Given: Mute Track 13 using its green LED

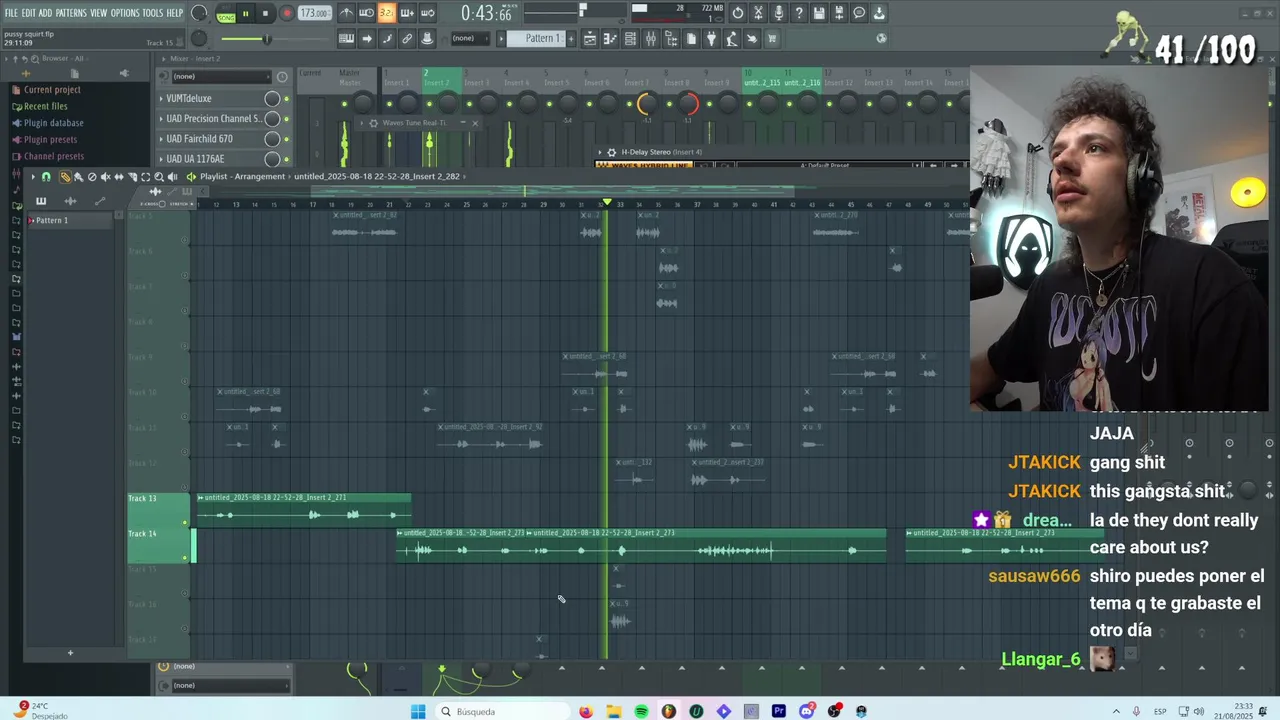Looking at the screenshot, I should click(x=185, y=522).
